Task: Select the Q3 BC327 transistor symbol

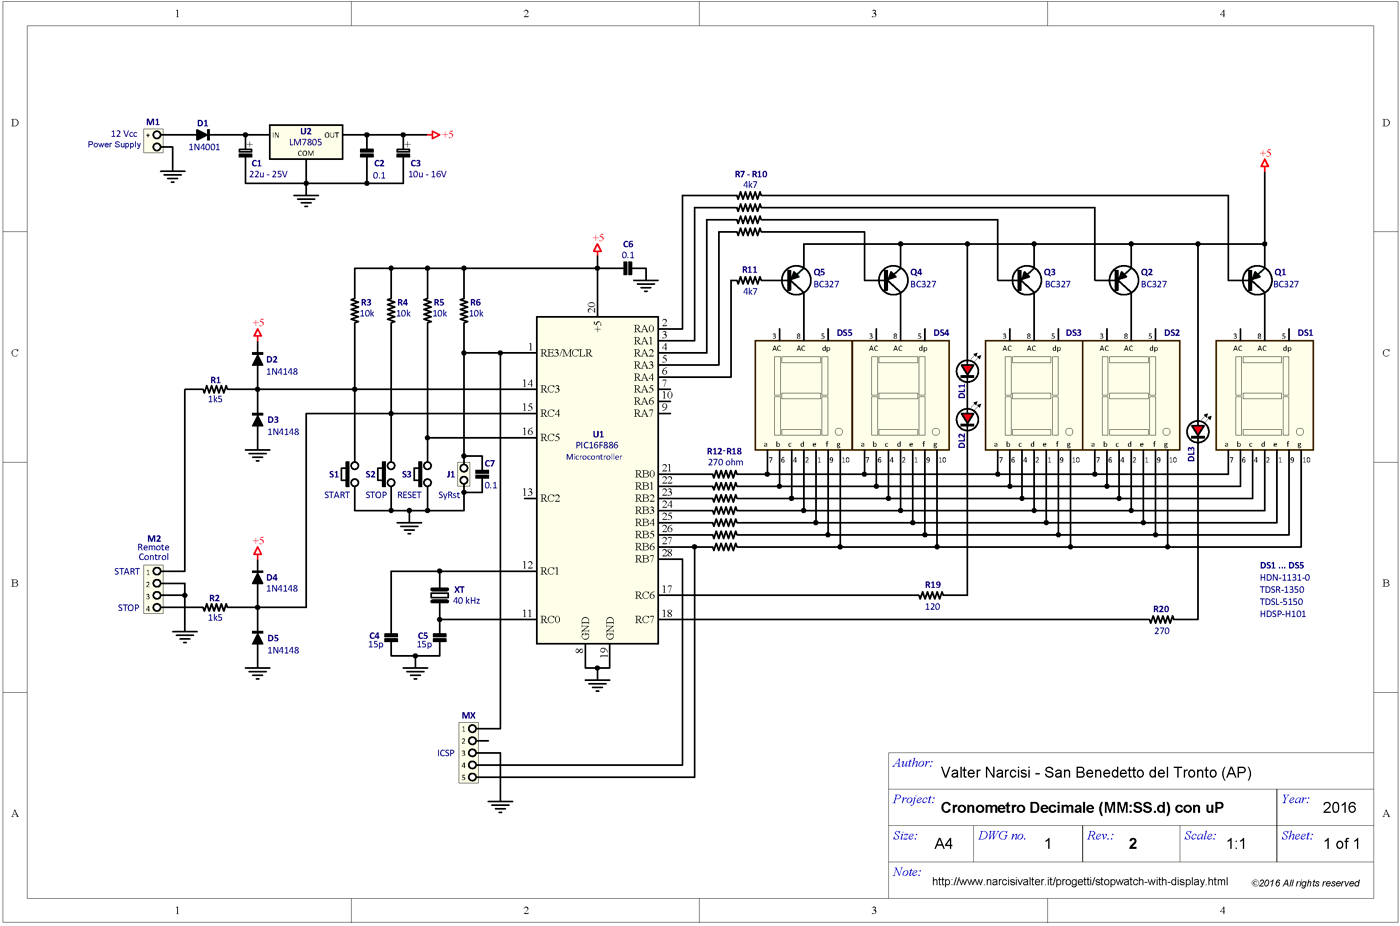Action: point(1027,280)
